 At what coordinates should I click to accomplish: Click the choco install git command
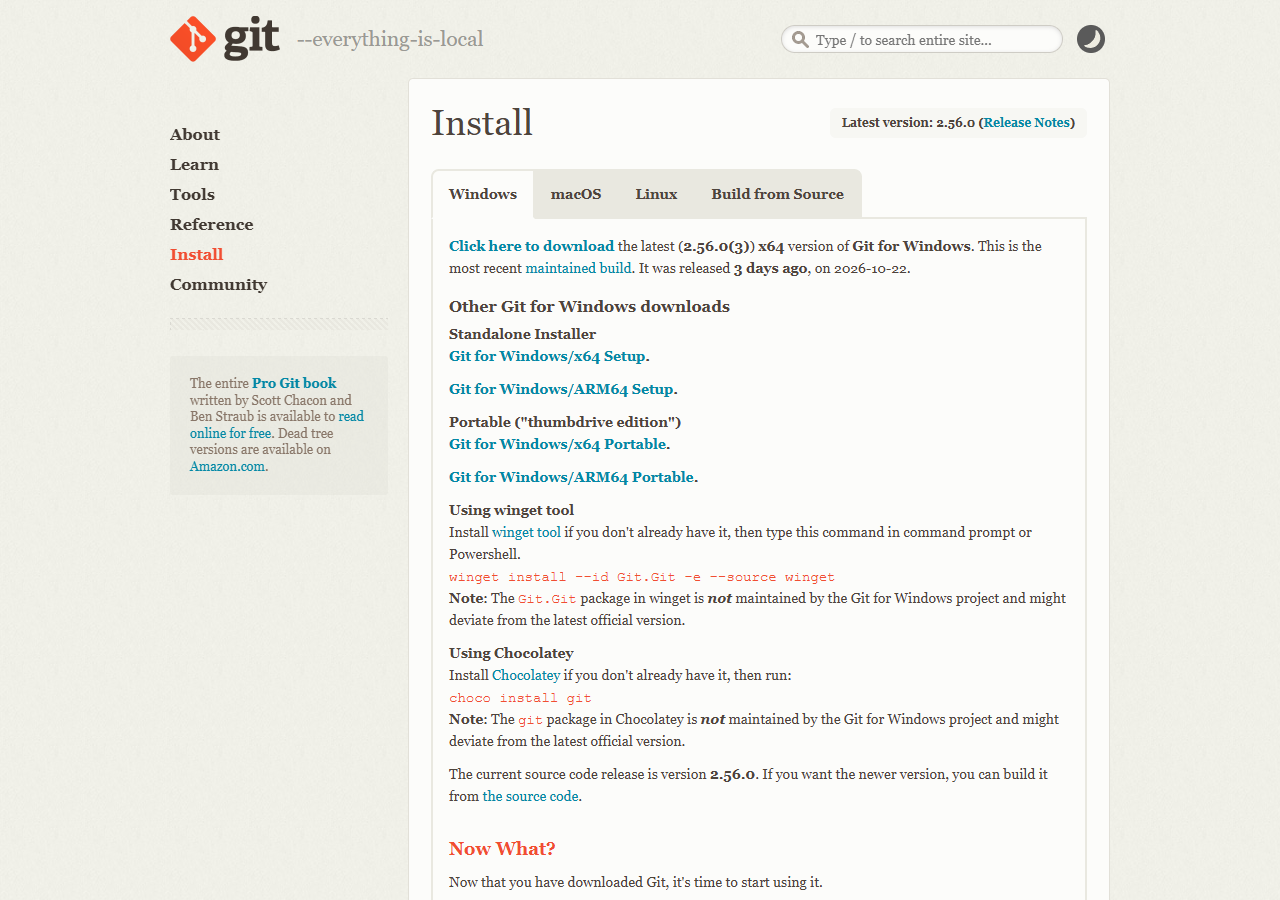[x=520, y=698]
